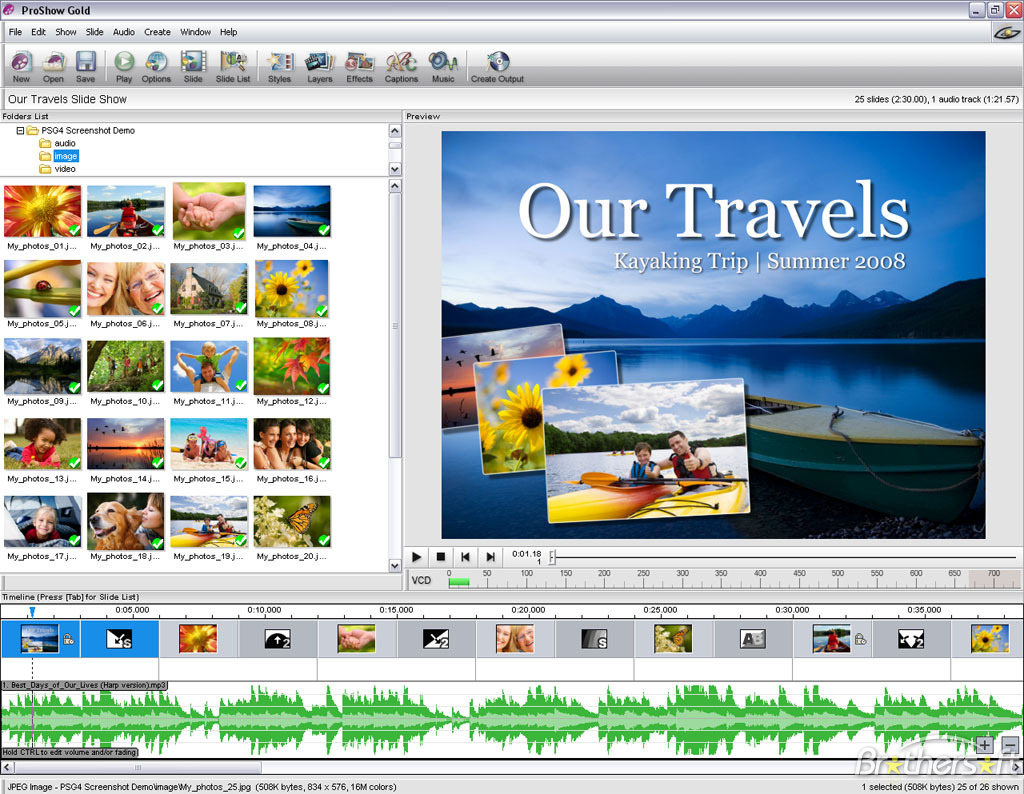Select the red flower slide in timeline
The height and width of the screenshot is (794, 1024).
(198, 639)
